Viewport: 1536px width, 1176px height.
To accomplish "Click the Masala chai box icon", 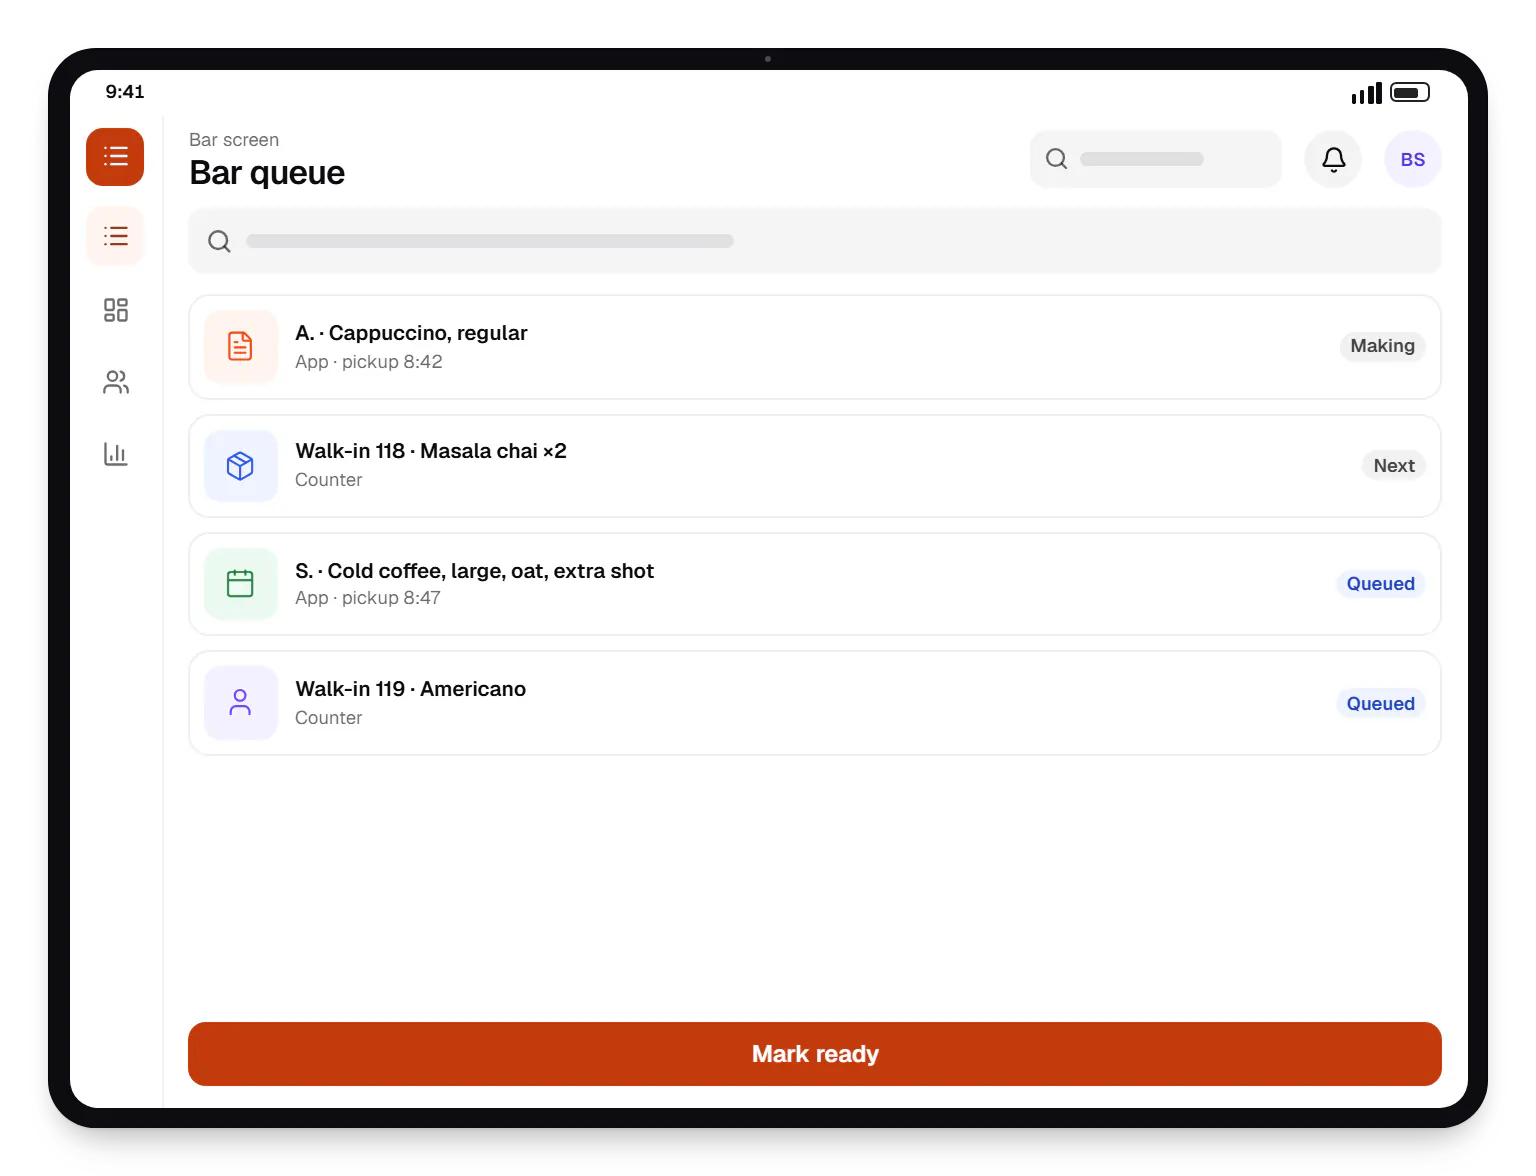I will [x=241, y=466].
